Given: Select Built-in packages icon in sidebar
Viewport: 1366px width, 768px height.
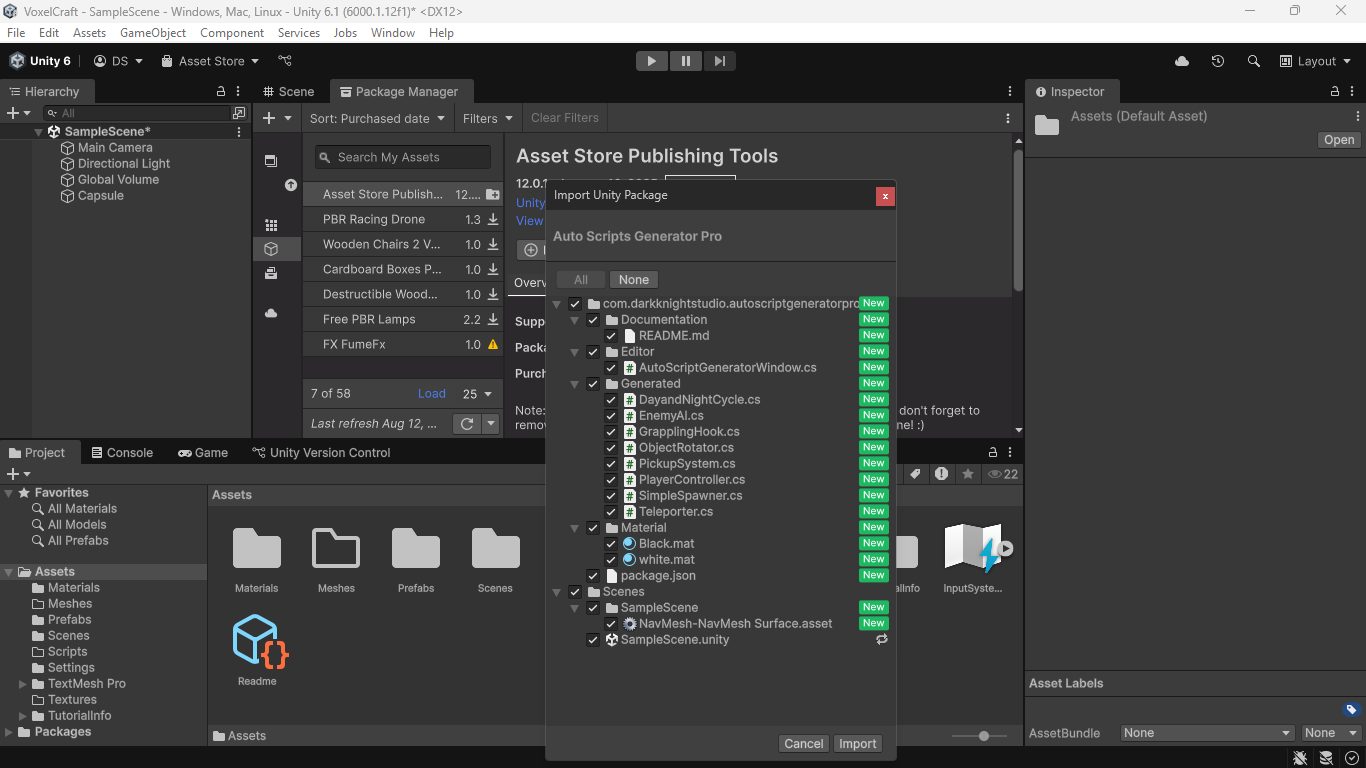Looking at the screenshot, I should click(271, 273).
